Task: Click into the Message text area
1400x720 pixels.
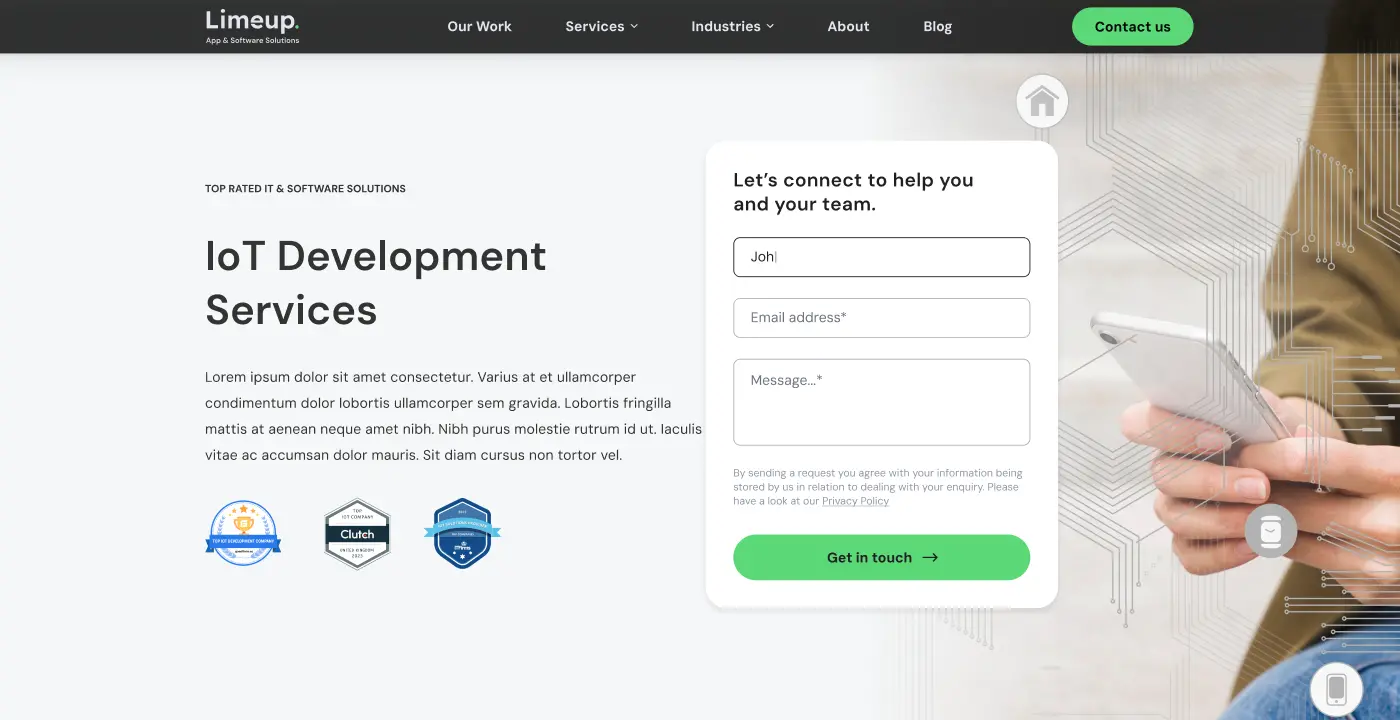Action: 881,402
